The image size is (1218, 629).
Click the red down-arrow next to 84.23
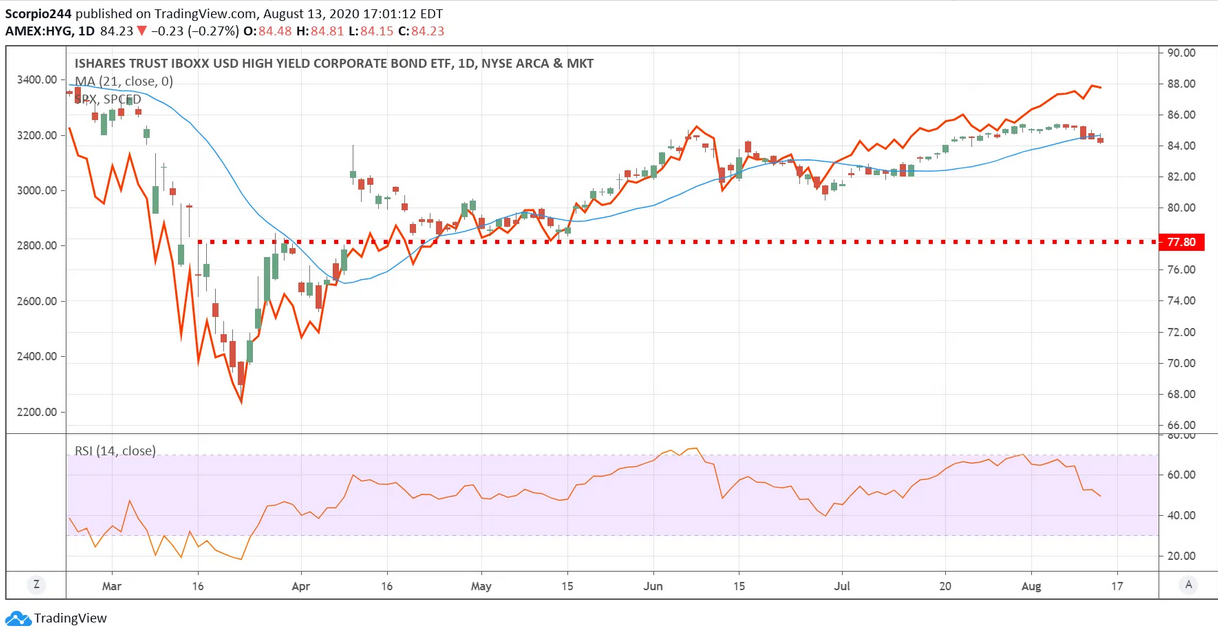[x=140, y=31]
